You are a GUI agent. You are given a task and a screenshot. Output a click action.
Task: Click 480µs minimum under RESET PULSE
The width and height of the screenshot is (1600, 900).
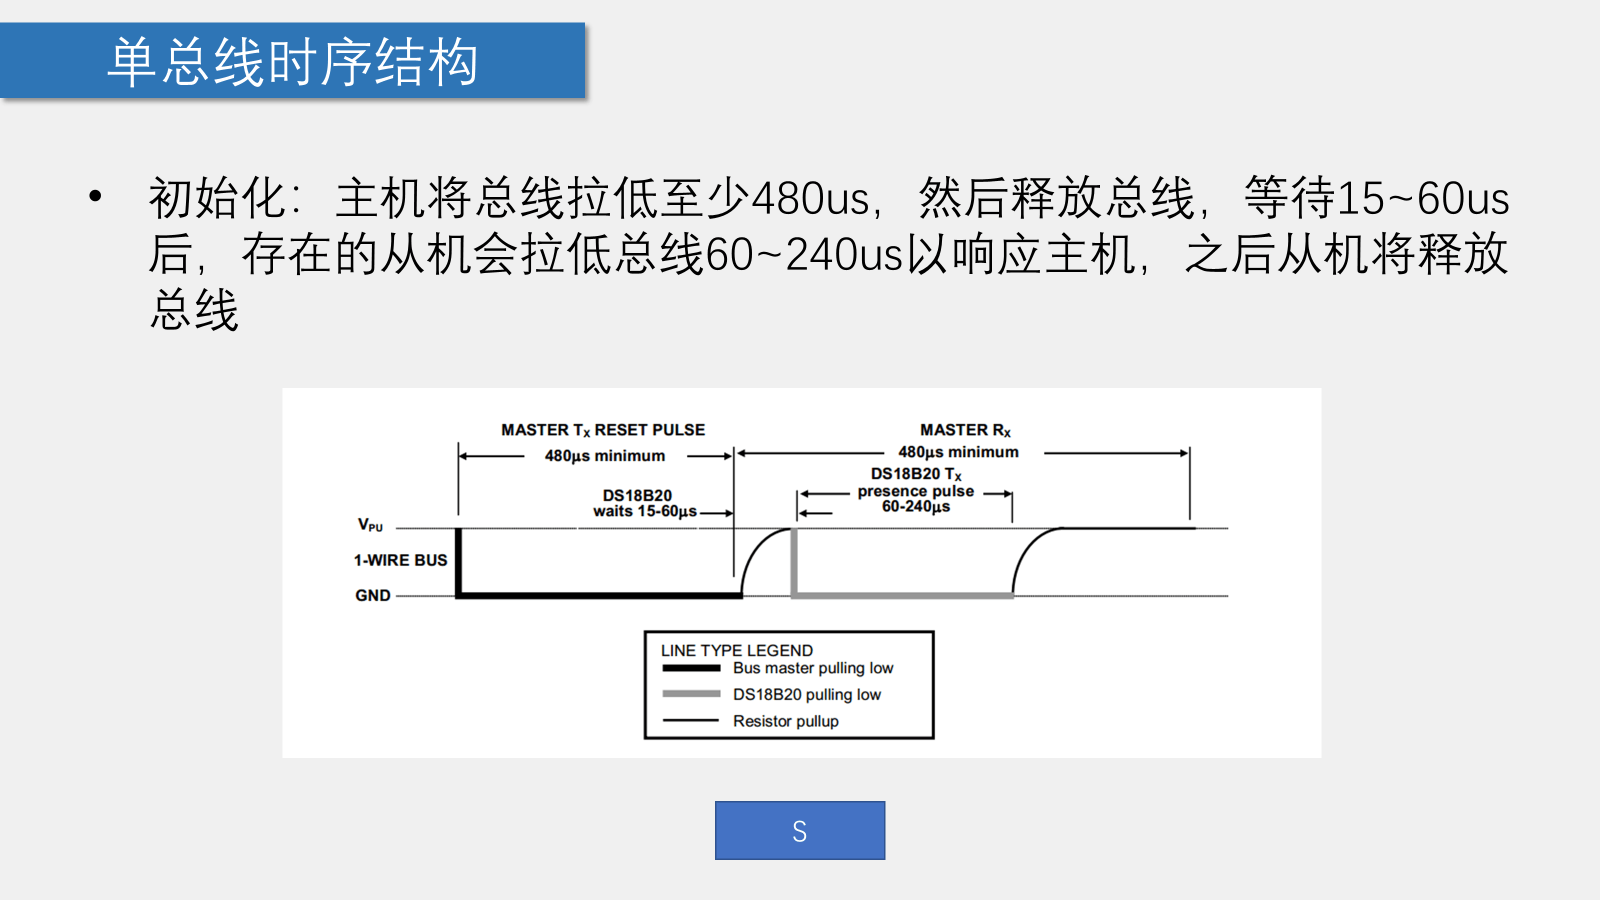tap(604, 456)
